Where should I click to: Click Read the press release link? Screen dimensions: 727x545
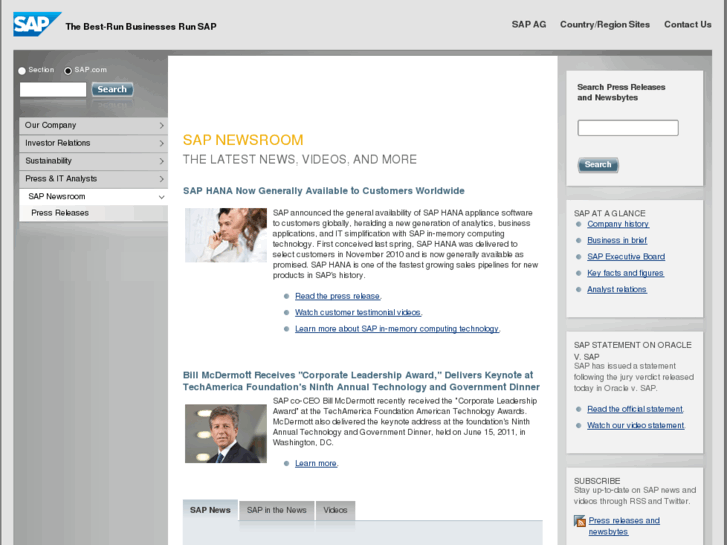[338, 296]
